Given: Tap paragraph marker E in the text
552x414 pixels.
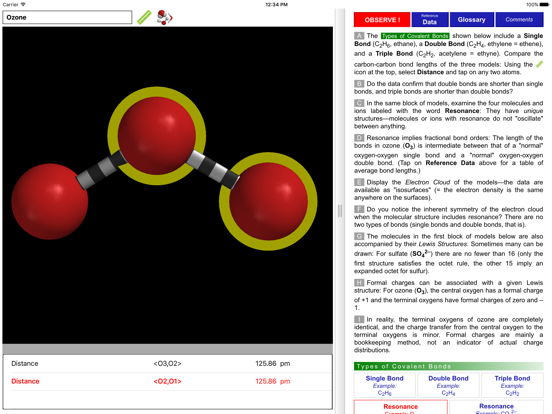Looking at the screenshot, I should [359, 182].
